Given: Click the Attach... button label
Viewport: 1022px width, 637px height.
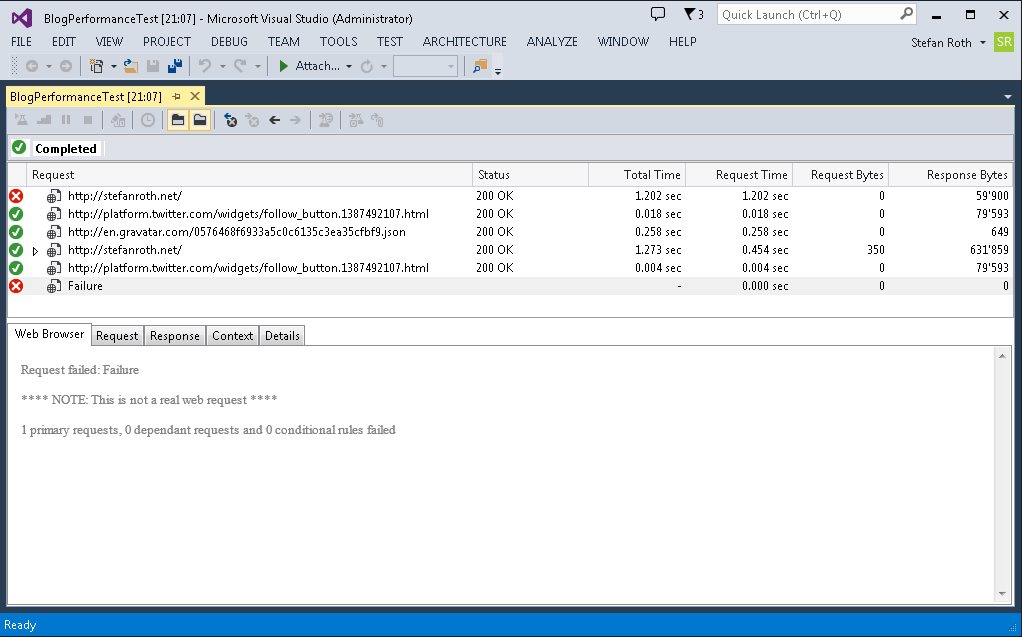Looking at the screenshot, I should point(317,66).
